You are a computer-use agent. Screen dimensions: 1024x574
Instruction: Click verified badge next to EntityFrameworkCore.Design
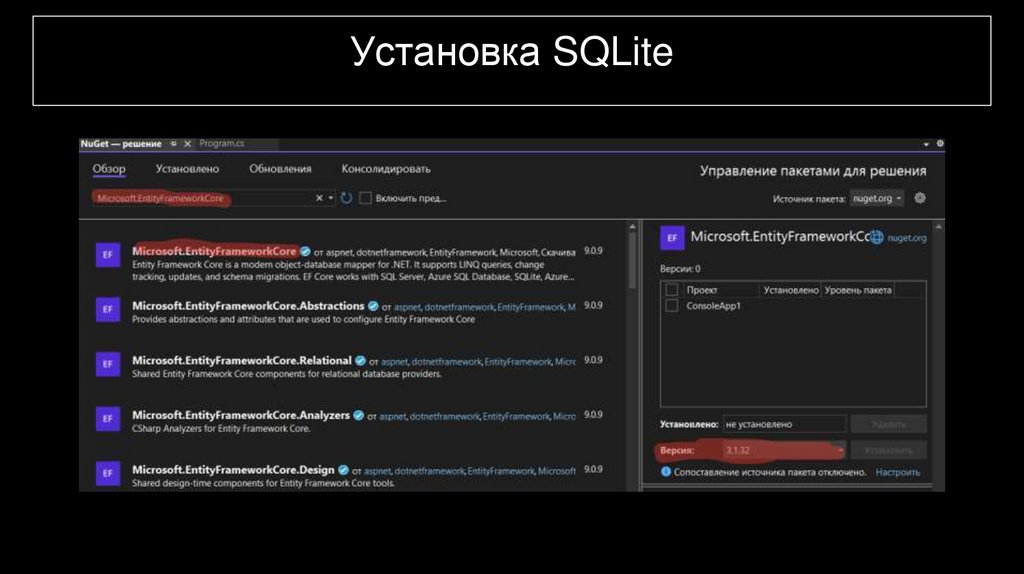(343, 470)
